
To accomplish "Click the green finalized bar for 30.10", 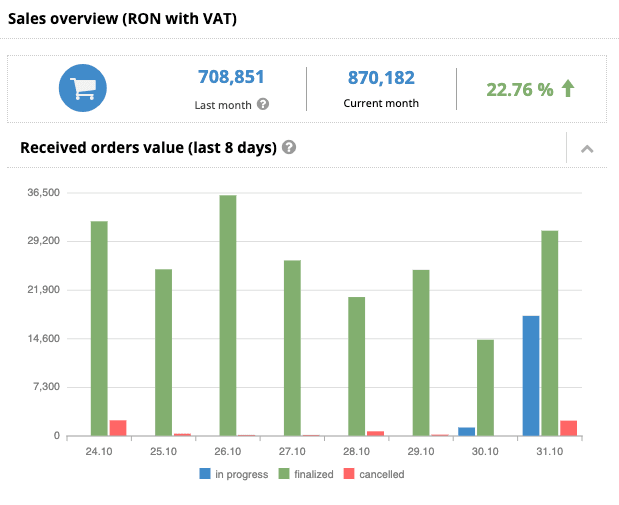I will pos(485,387).
